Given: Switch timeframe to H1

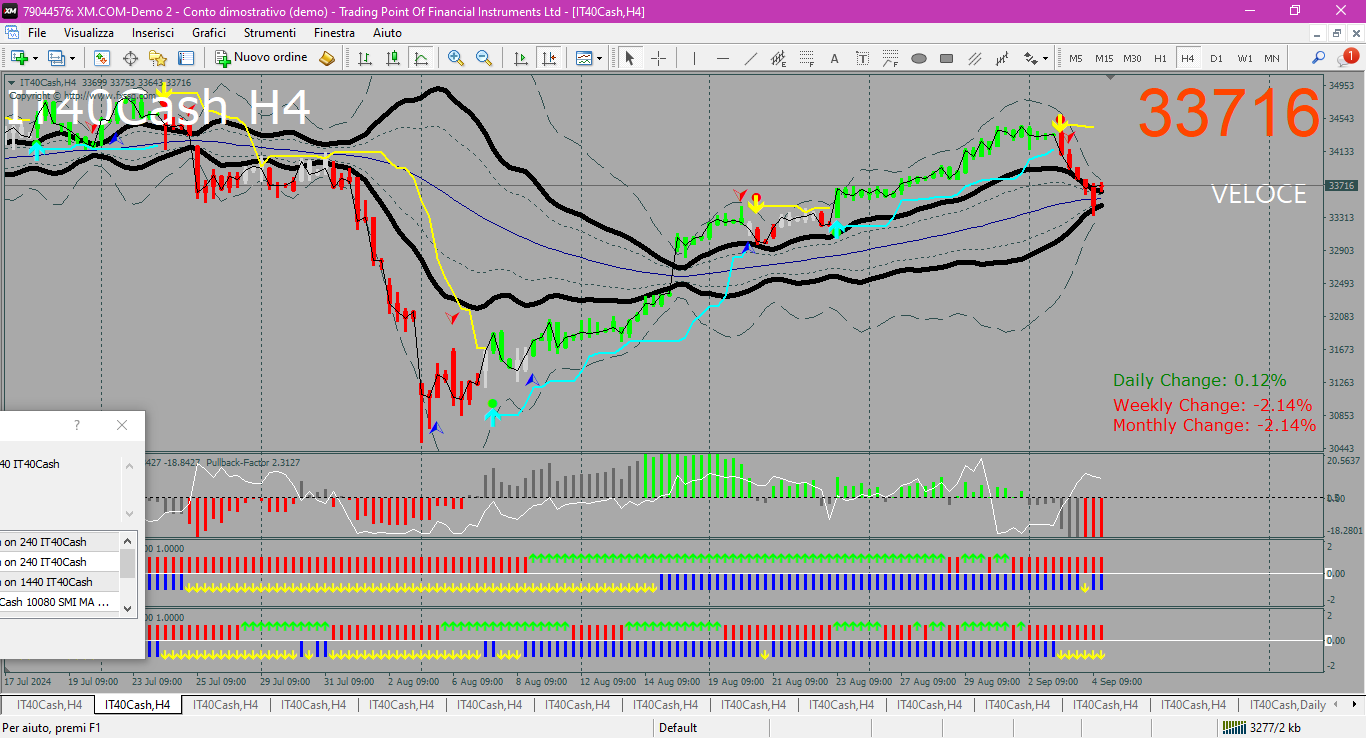Looking at the screenshot, I should (1160, 58).
